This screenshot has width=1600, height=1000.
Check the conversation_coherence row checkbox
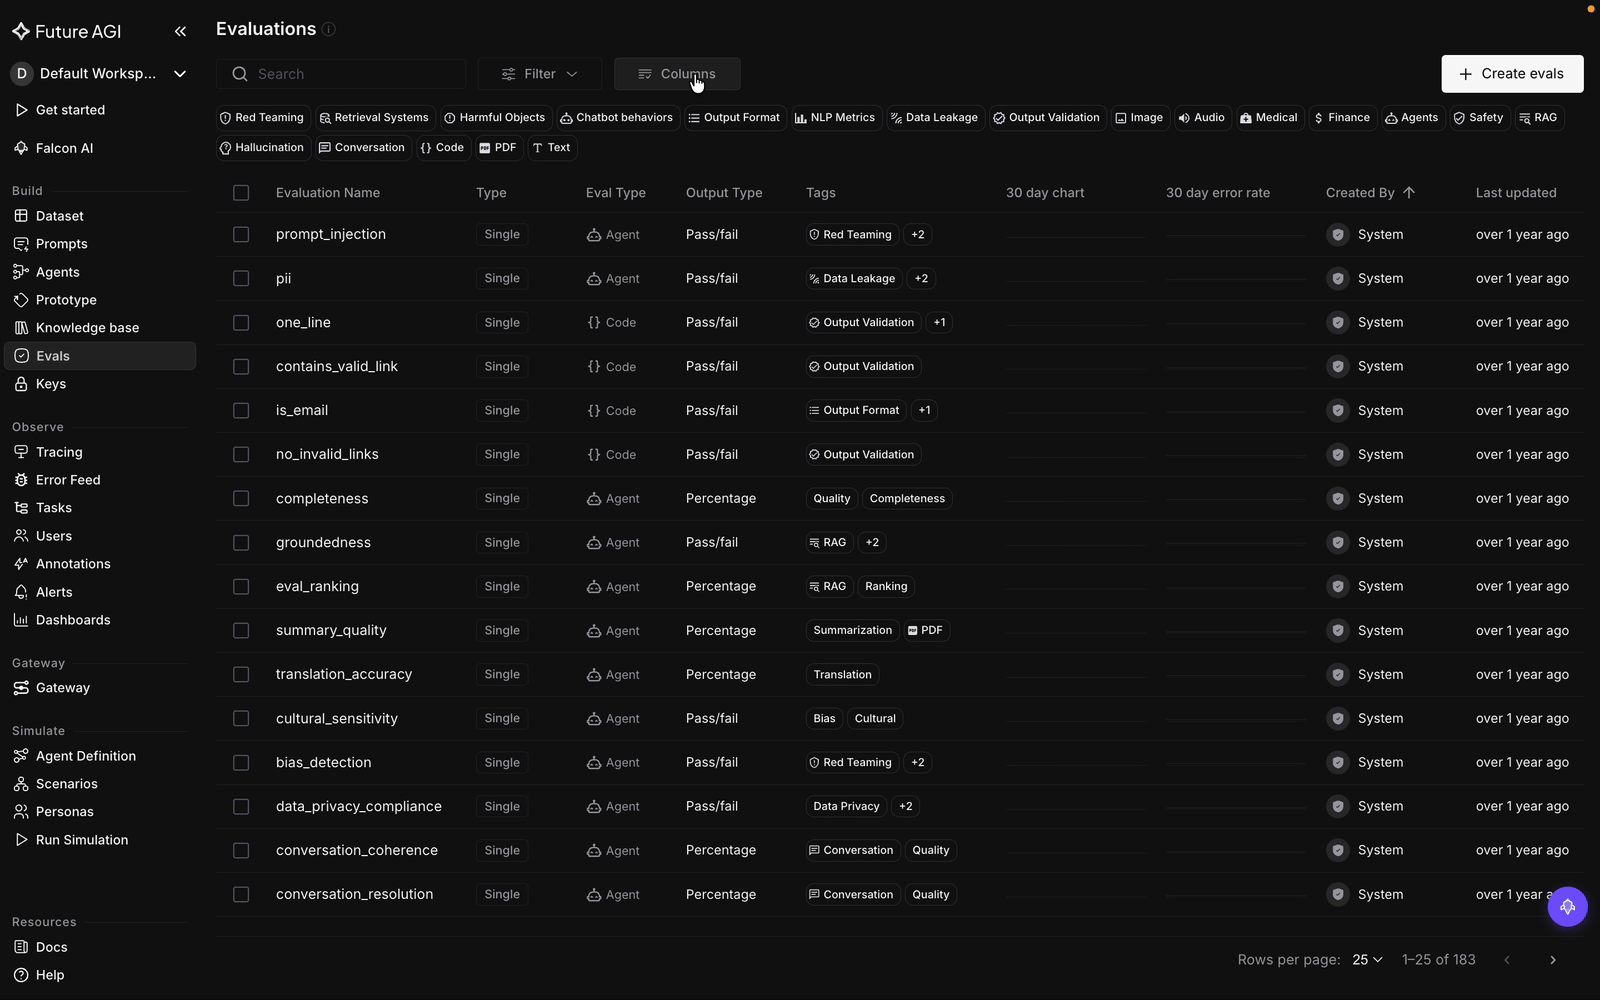[x=241, y=851]
